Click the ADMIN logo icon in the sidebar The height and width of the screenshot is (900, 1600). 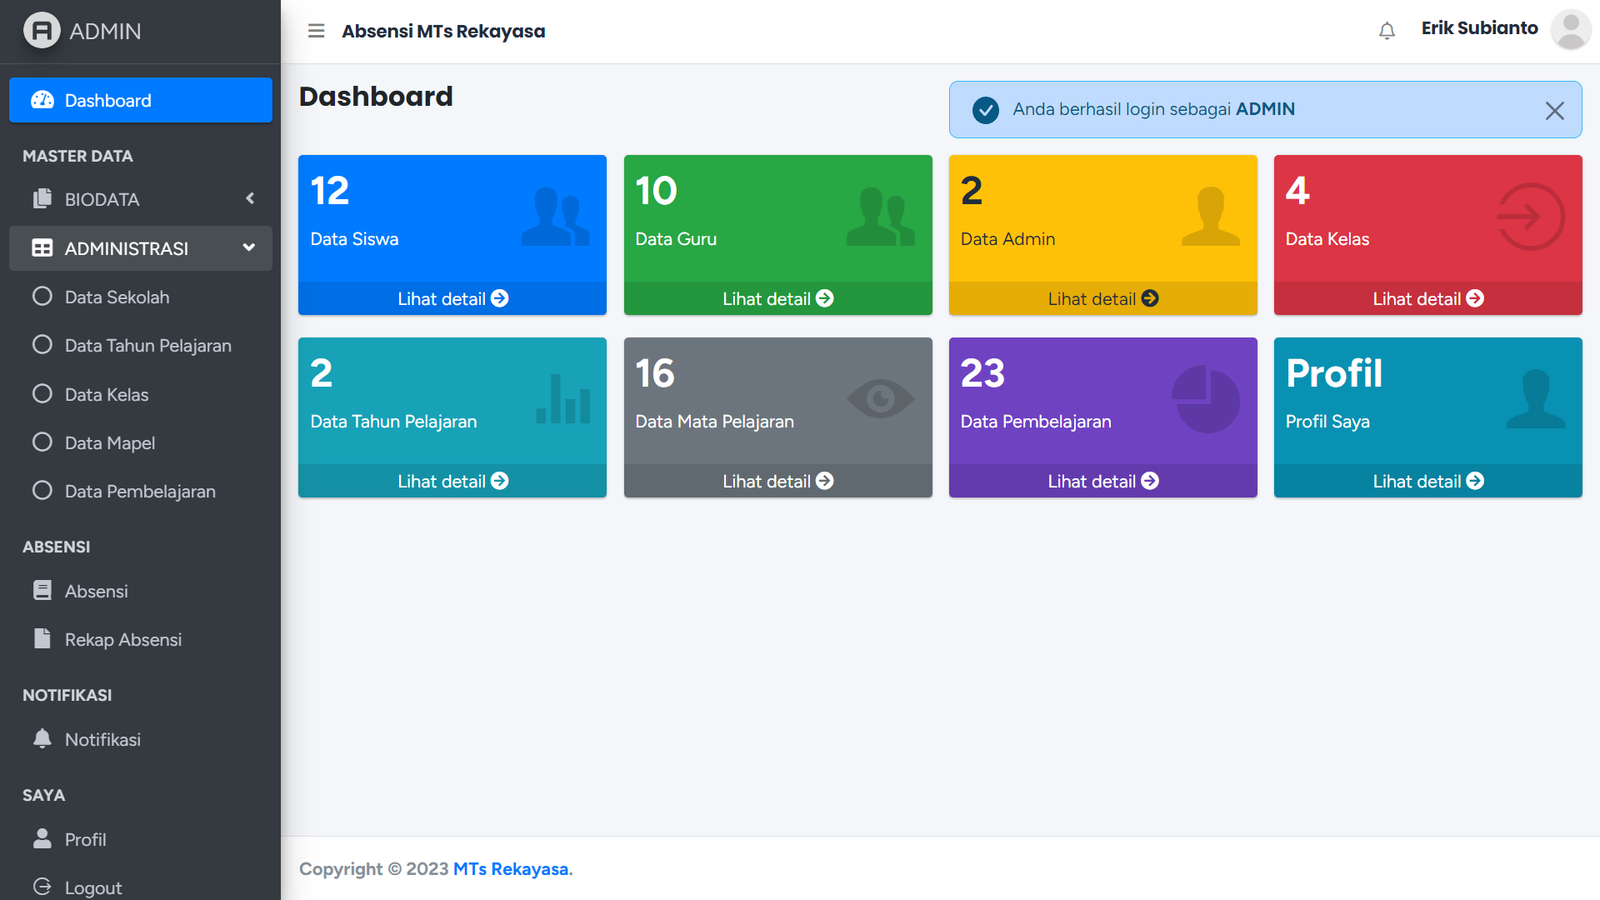pyautogui.click(x=42, y=31)
